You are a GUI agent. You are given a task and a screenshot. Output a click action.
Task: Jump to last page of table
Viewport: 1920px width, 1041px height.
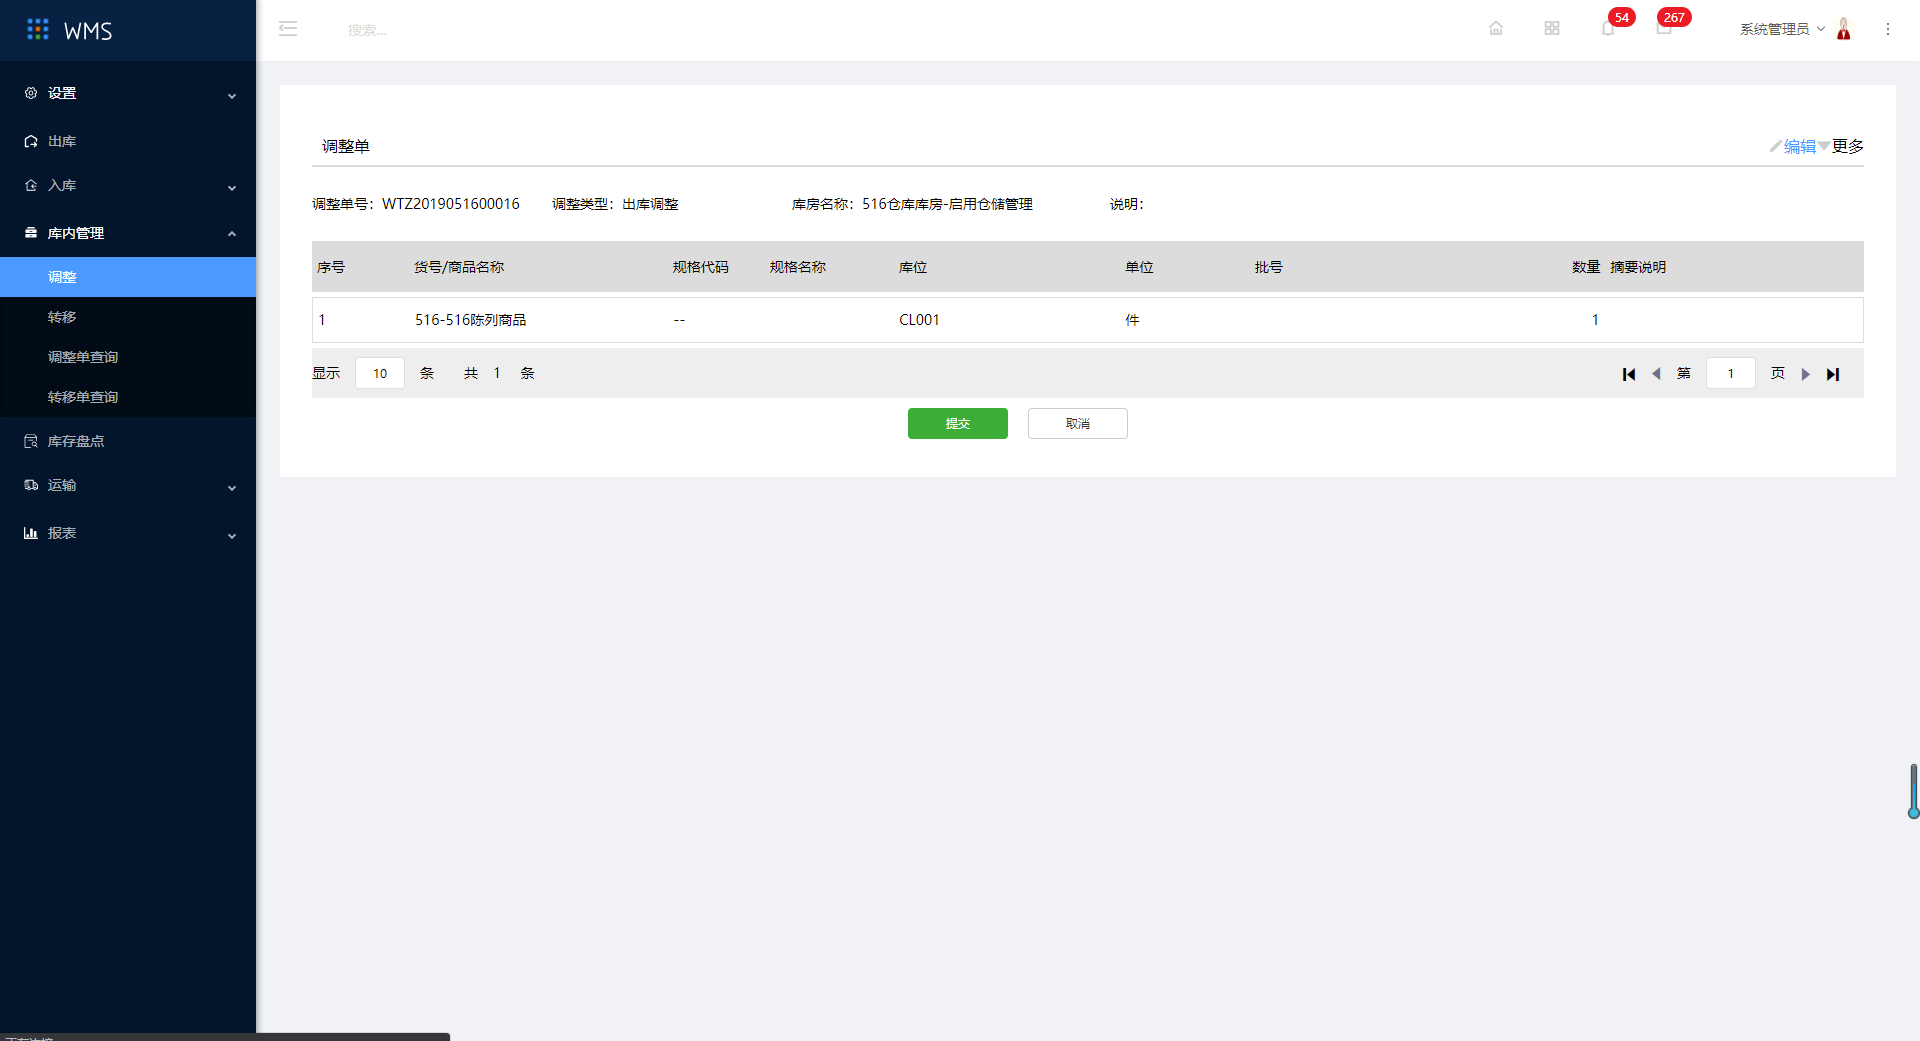click(1833, 374)
